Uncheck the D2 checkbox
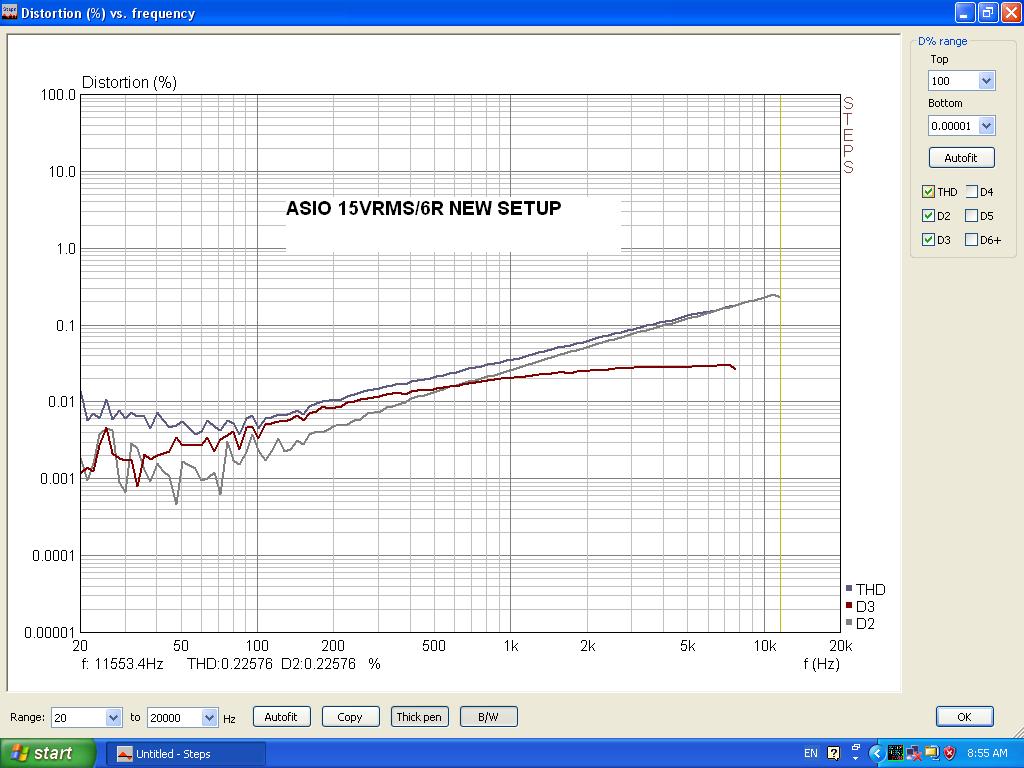Screen dimensions: 1024x768 (x=928, y=216)
